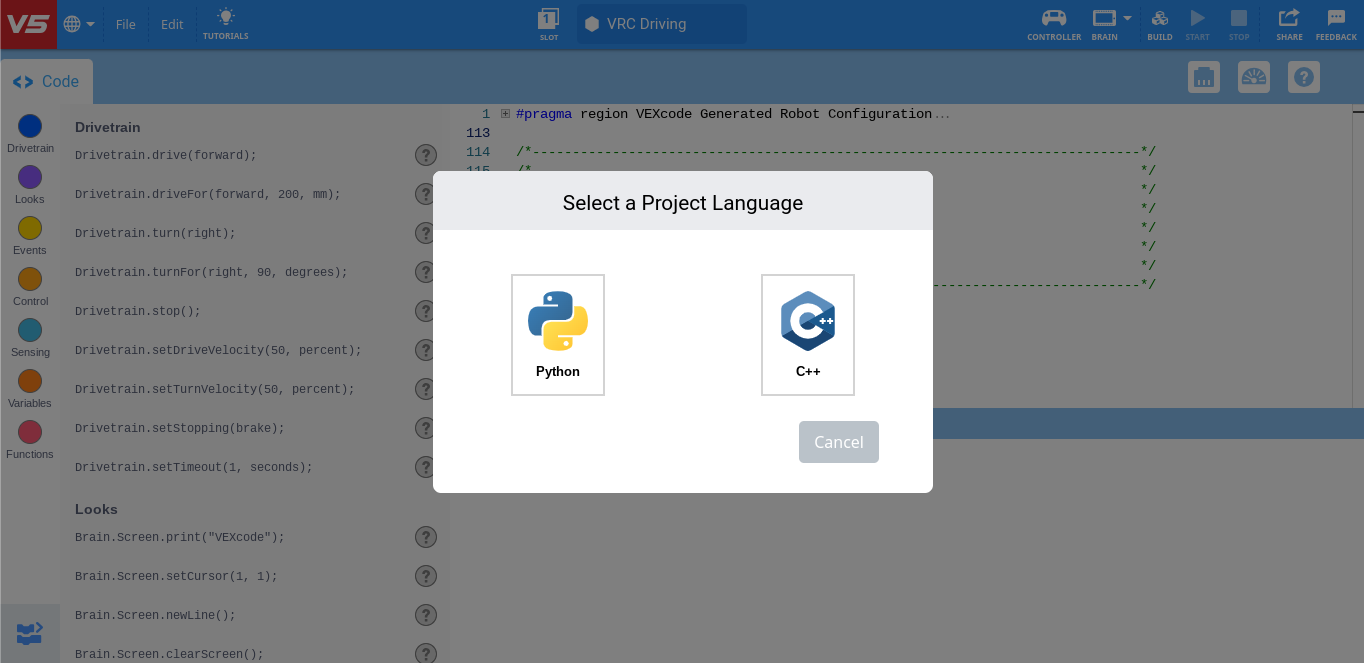Select the Events category

[x=30, y=236]
